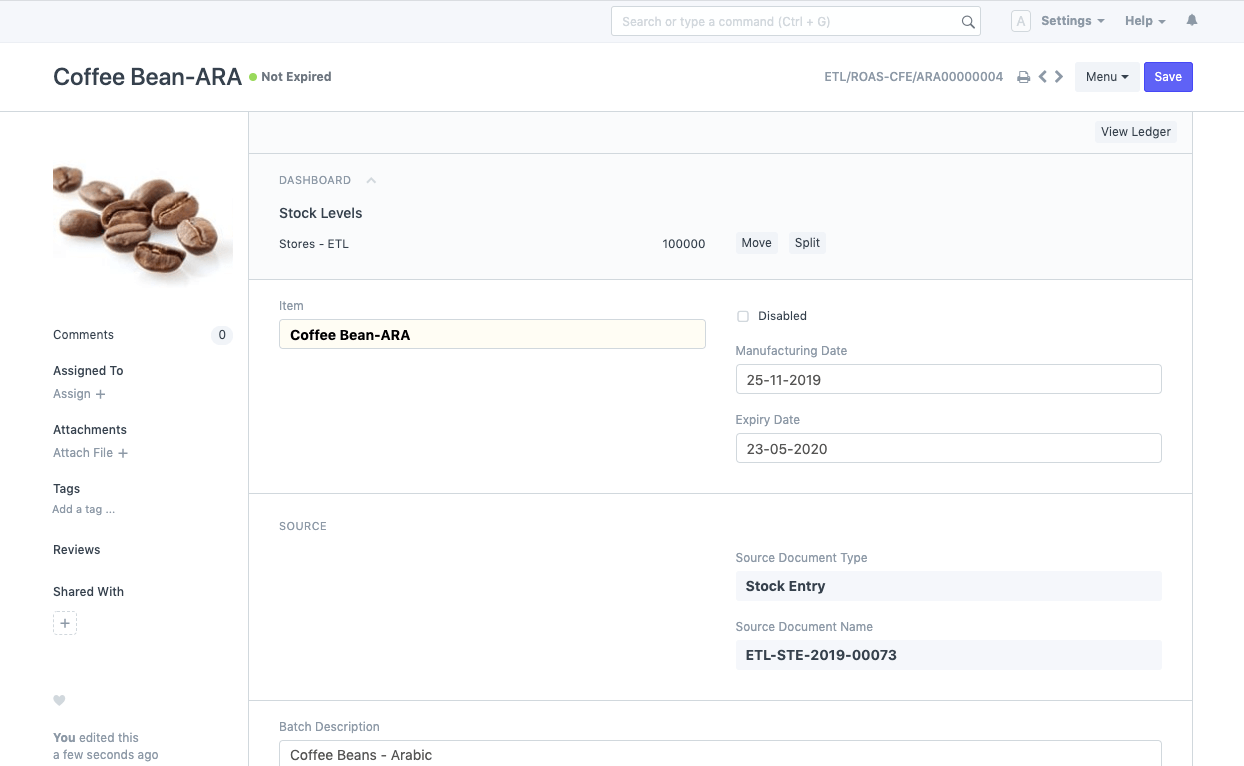Open the Settings dropdown

point(1072,21)
